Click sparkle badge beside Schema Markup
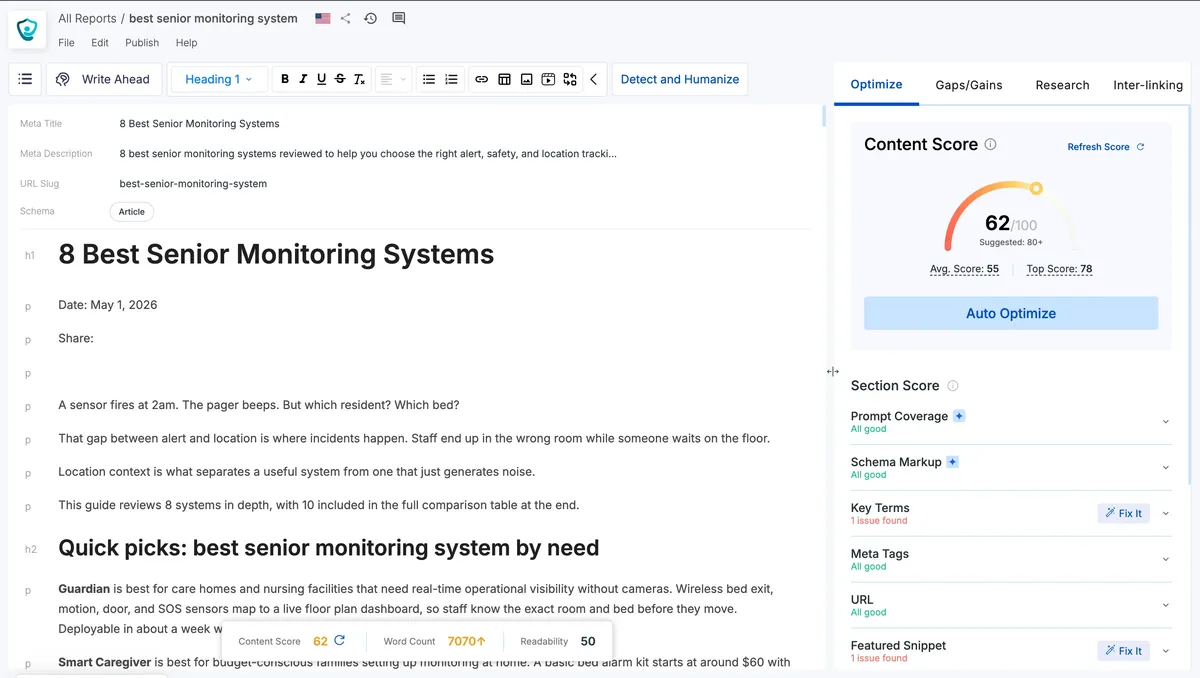1200x678 pixels. 952,462
